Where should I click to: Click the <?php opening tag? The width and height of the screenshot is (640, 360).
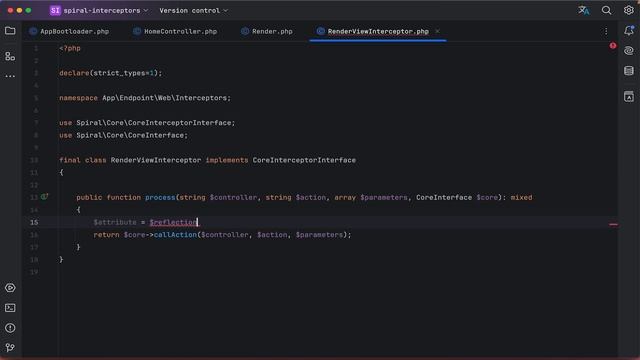click(x=70, y=48)
